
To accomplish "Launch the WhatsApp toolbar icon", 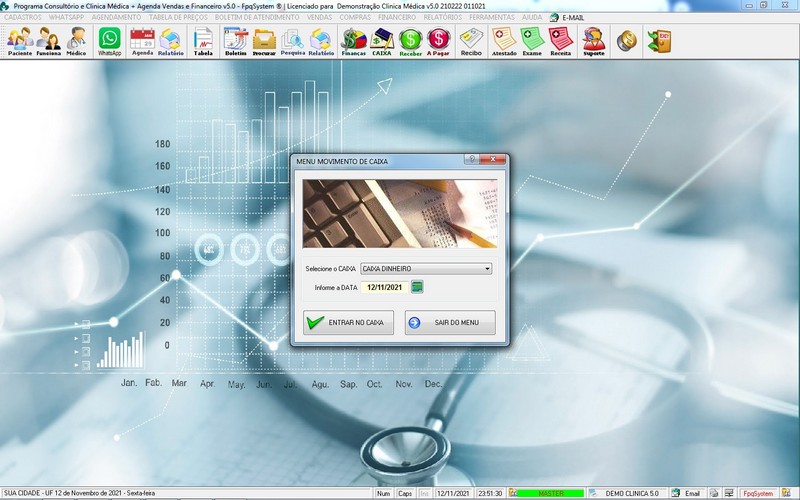I will point(110,41).
